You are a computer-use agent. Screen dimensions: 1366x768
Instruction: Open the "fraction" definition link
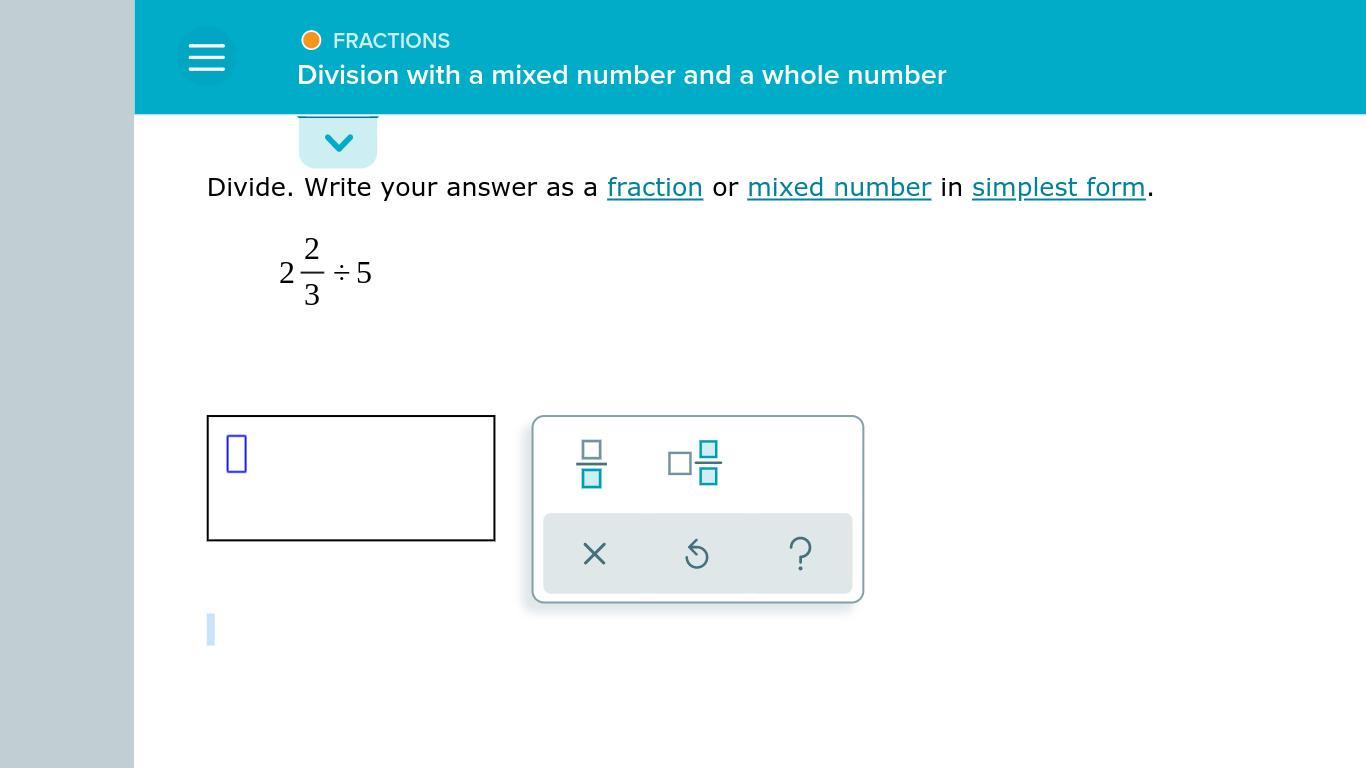[x=655, y=187]
